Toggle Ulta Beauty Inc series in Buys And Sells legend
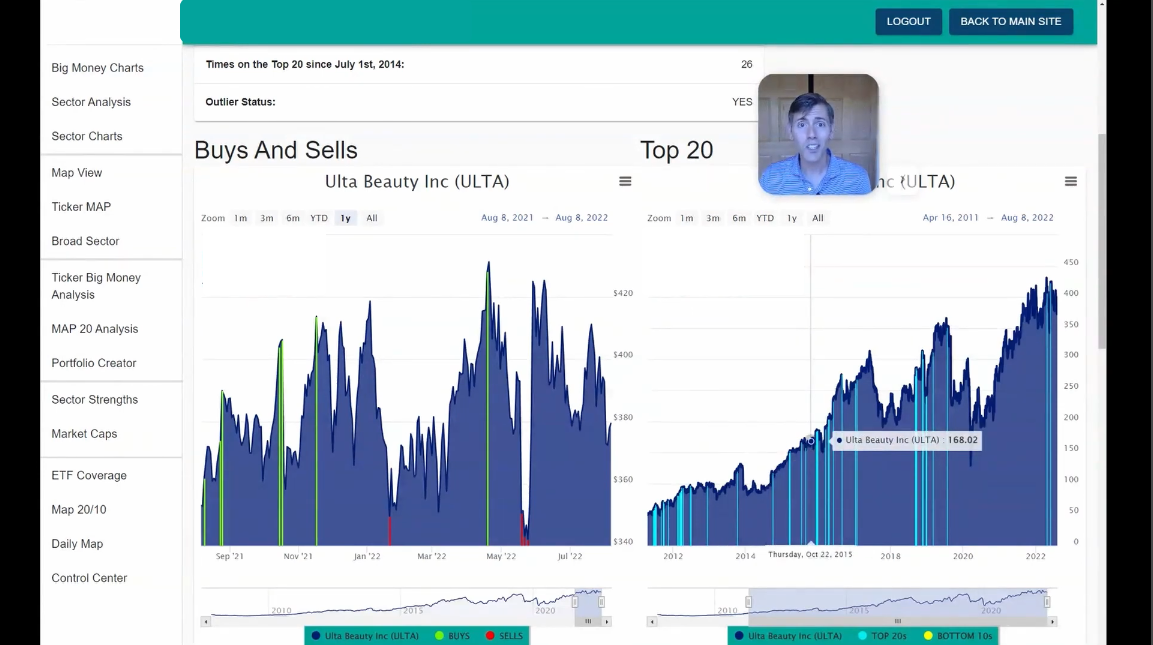The image size is (1153, 645). pyautogui.click(x=365, y=635)
